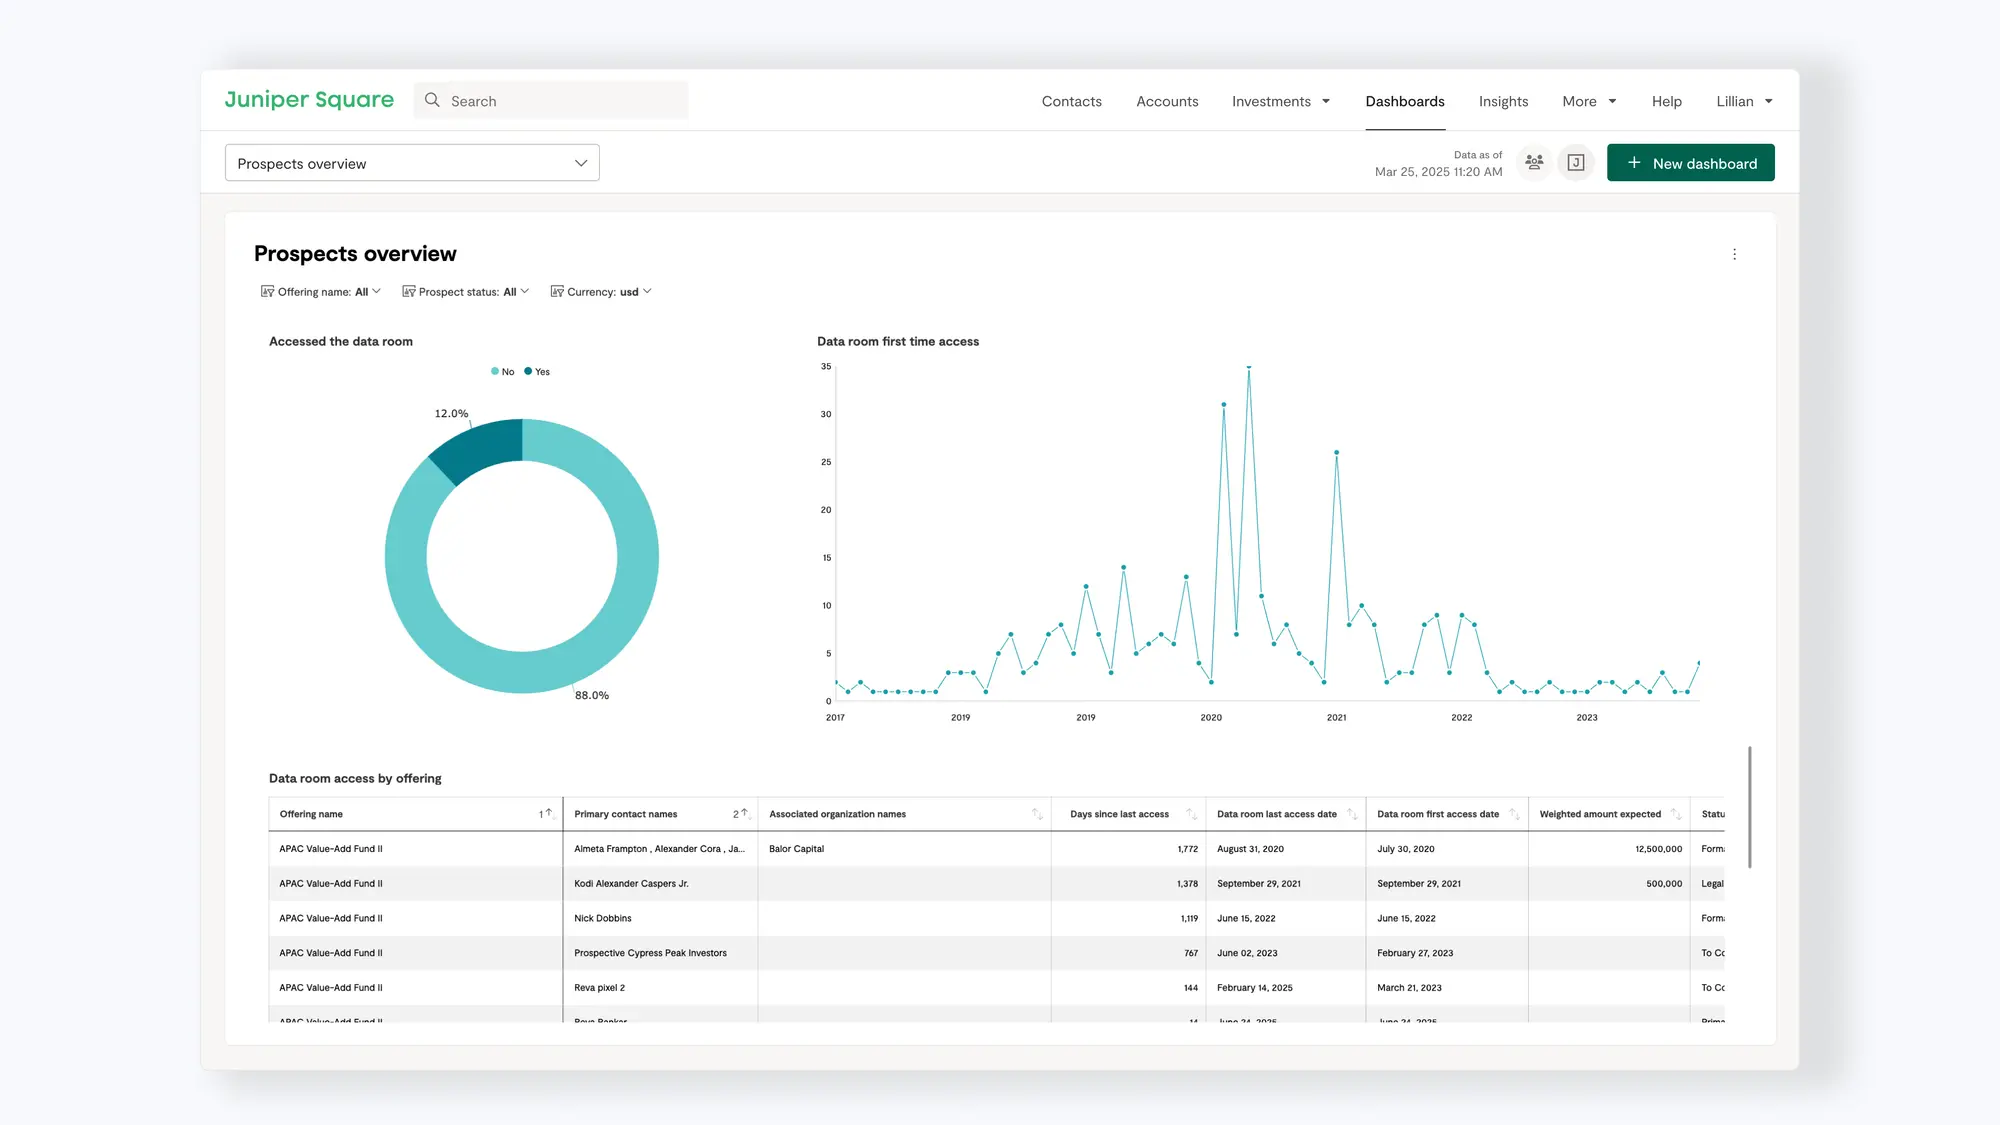Sort by Data room last access date
The width and height of the screenshot is (2000, 1125).
point(1352,814)
